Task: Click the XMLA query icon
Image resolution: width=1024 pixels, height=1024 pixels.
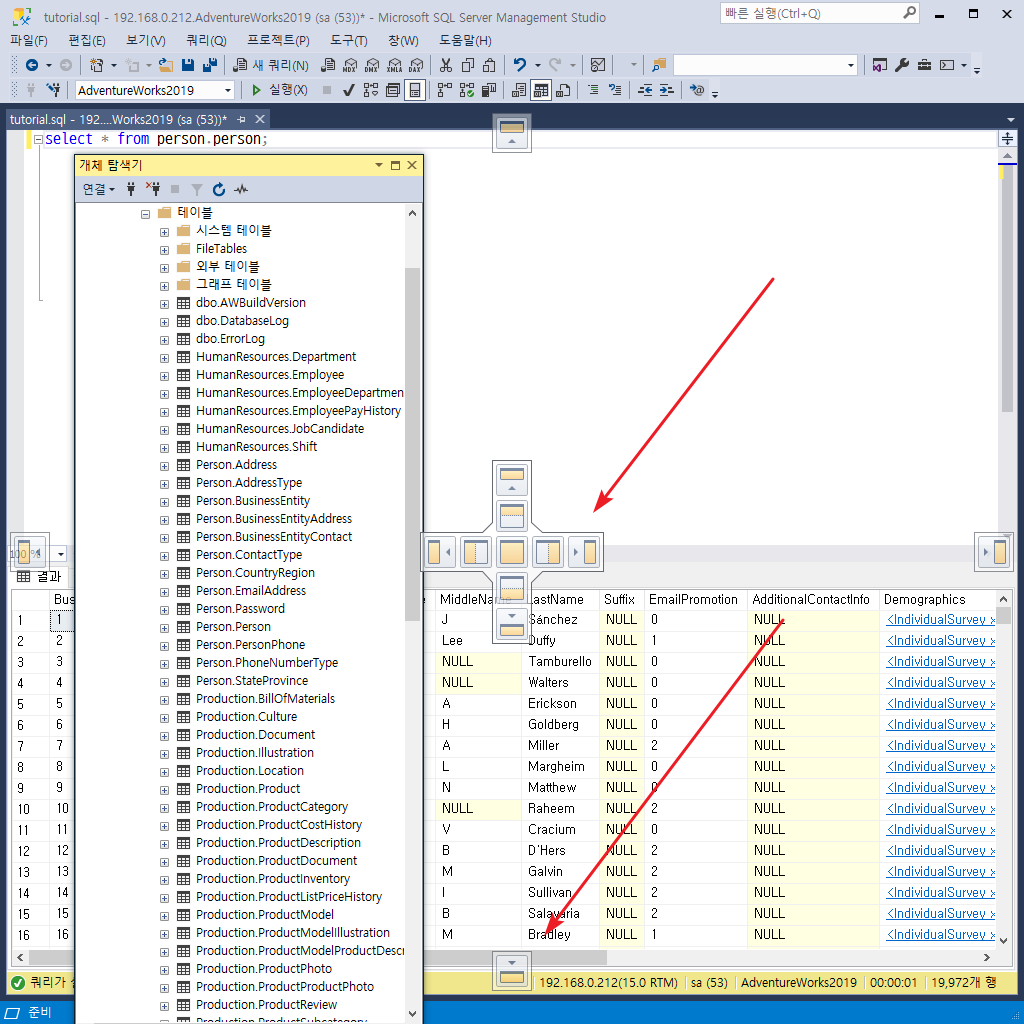Action: (x=394, y=65)
